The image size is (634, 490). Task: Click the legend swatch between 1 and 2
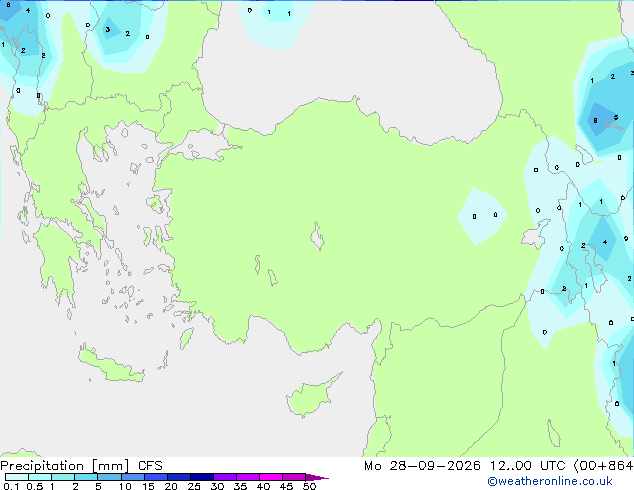(x=63, y=477)
